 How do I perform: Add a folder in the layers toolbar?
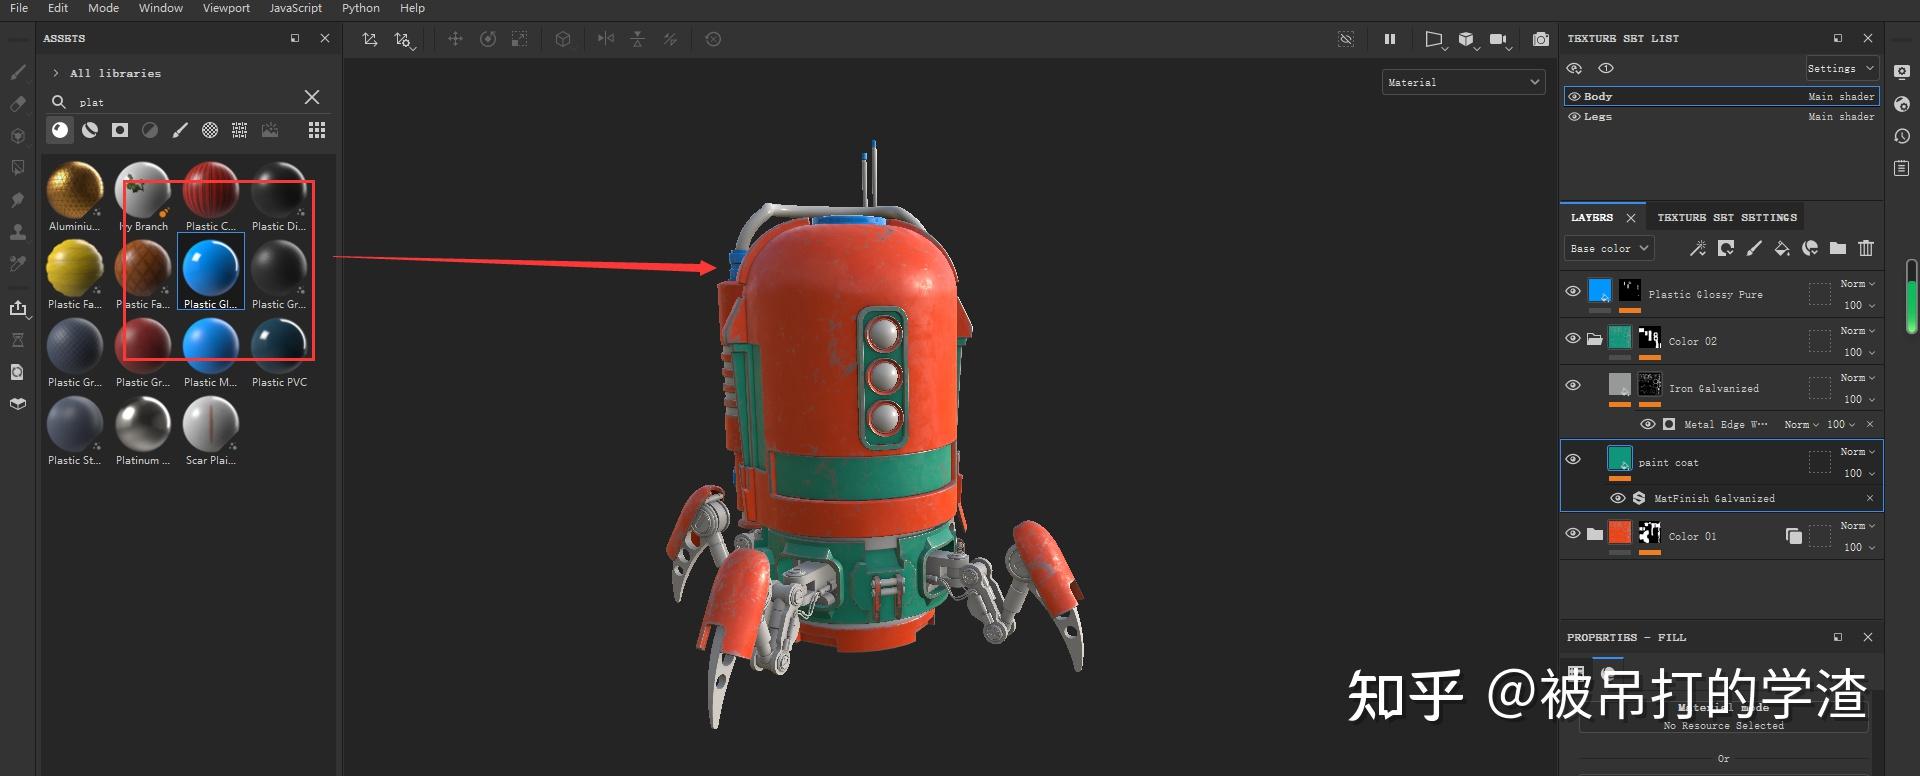pos(1838,248)
